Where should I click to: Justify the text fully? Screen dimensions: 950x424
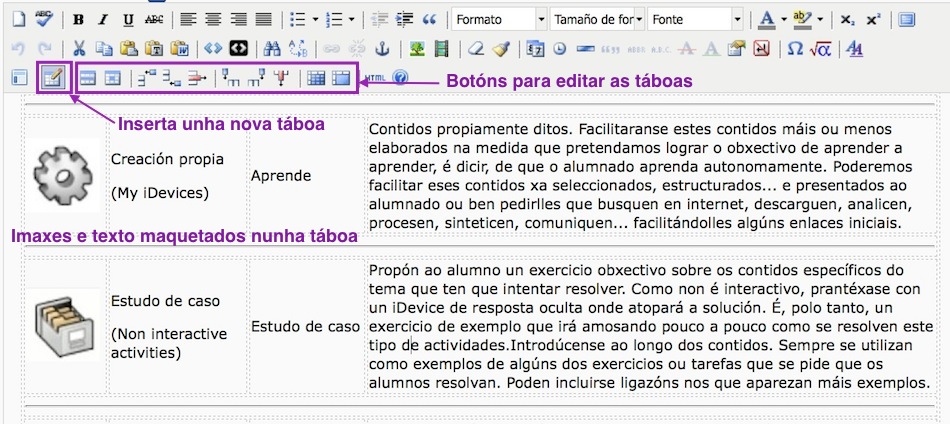point(263,19)
